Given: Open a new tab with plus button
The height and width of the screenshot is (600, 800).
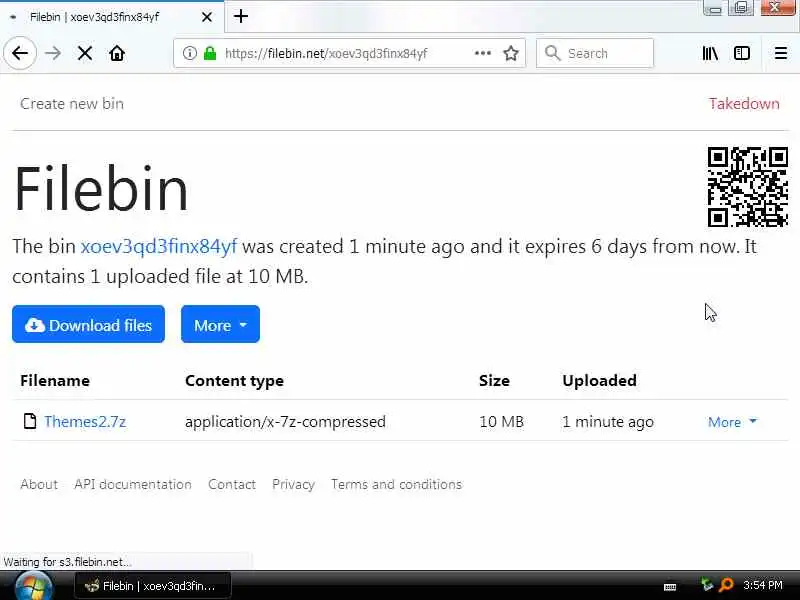Looking at the screenshot, I should [241, 16].
